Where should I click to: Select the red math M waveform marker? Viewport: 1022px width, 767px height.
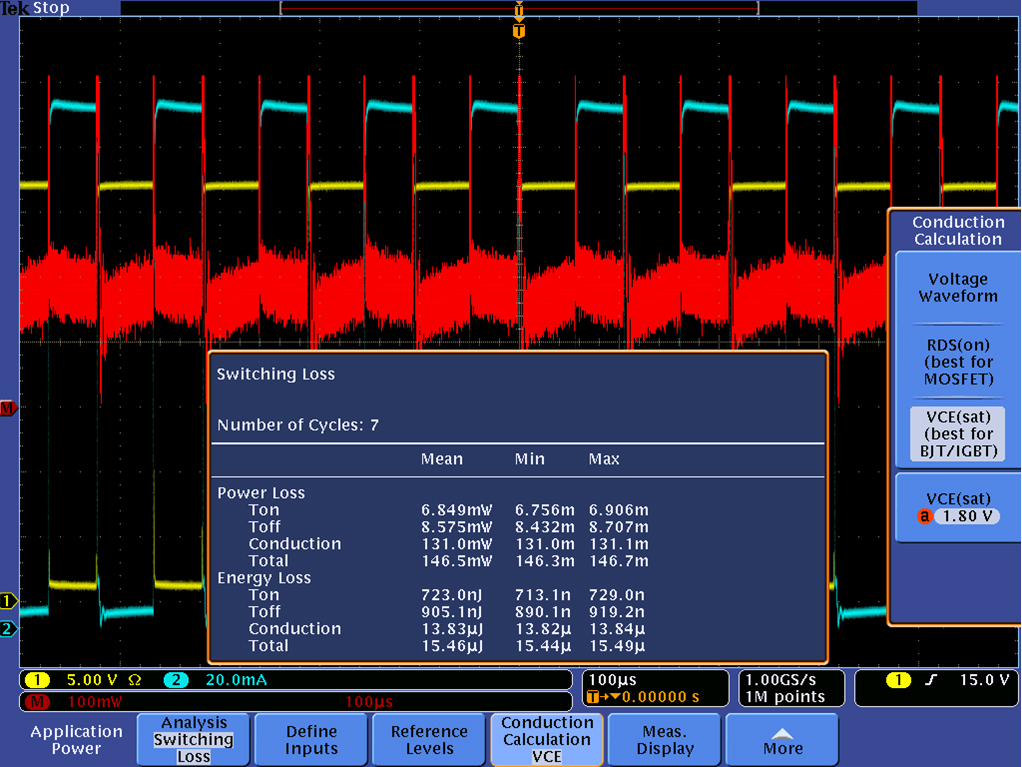(8, 408)
